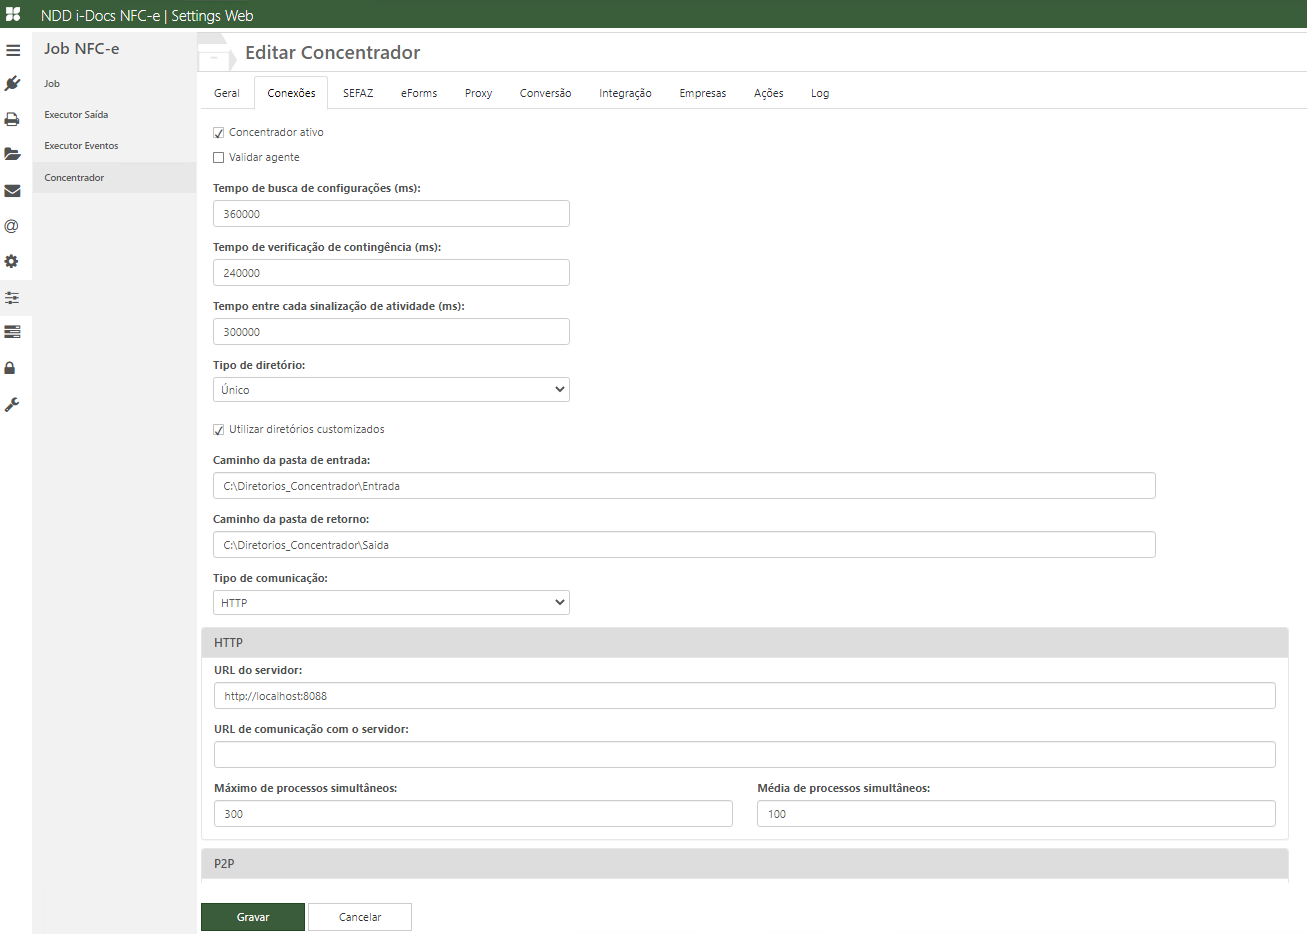Select the plug connections icon in sidebar
Screen dimensions: 1307x934
(x=13, y=83)
